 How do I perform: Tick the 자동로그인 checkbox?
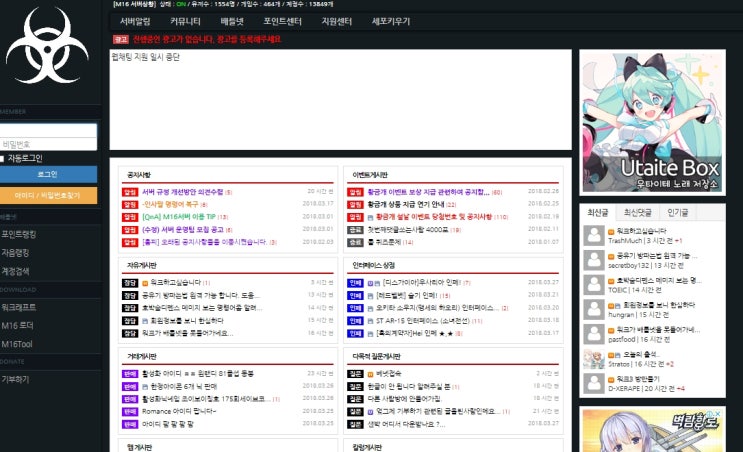2,159
